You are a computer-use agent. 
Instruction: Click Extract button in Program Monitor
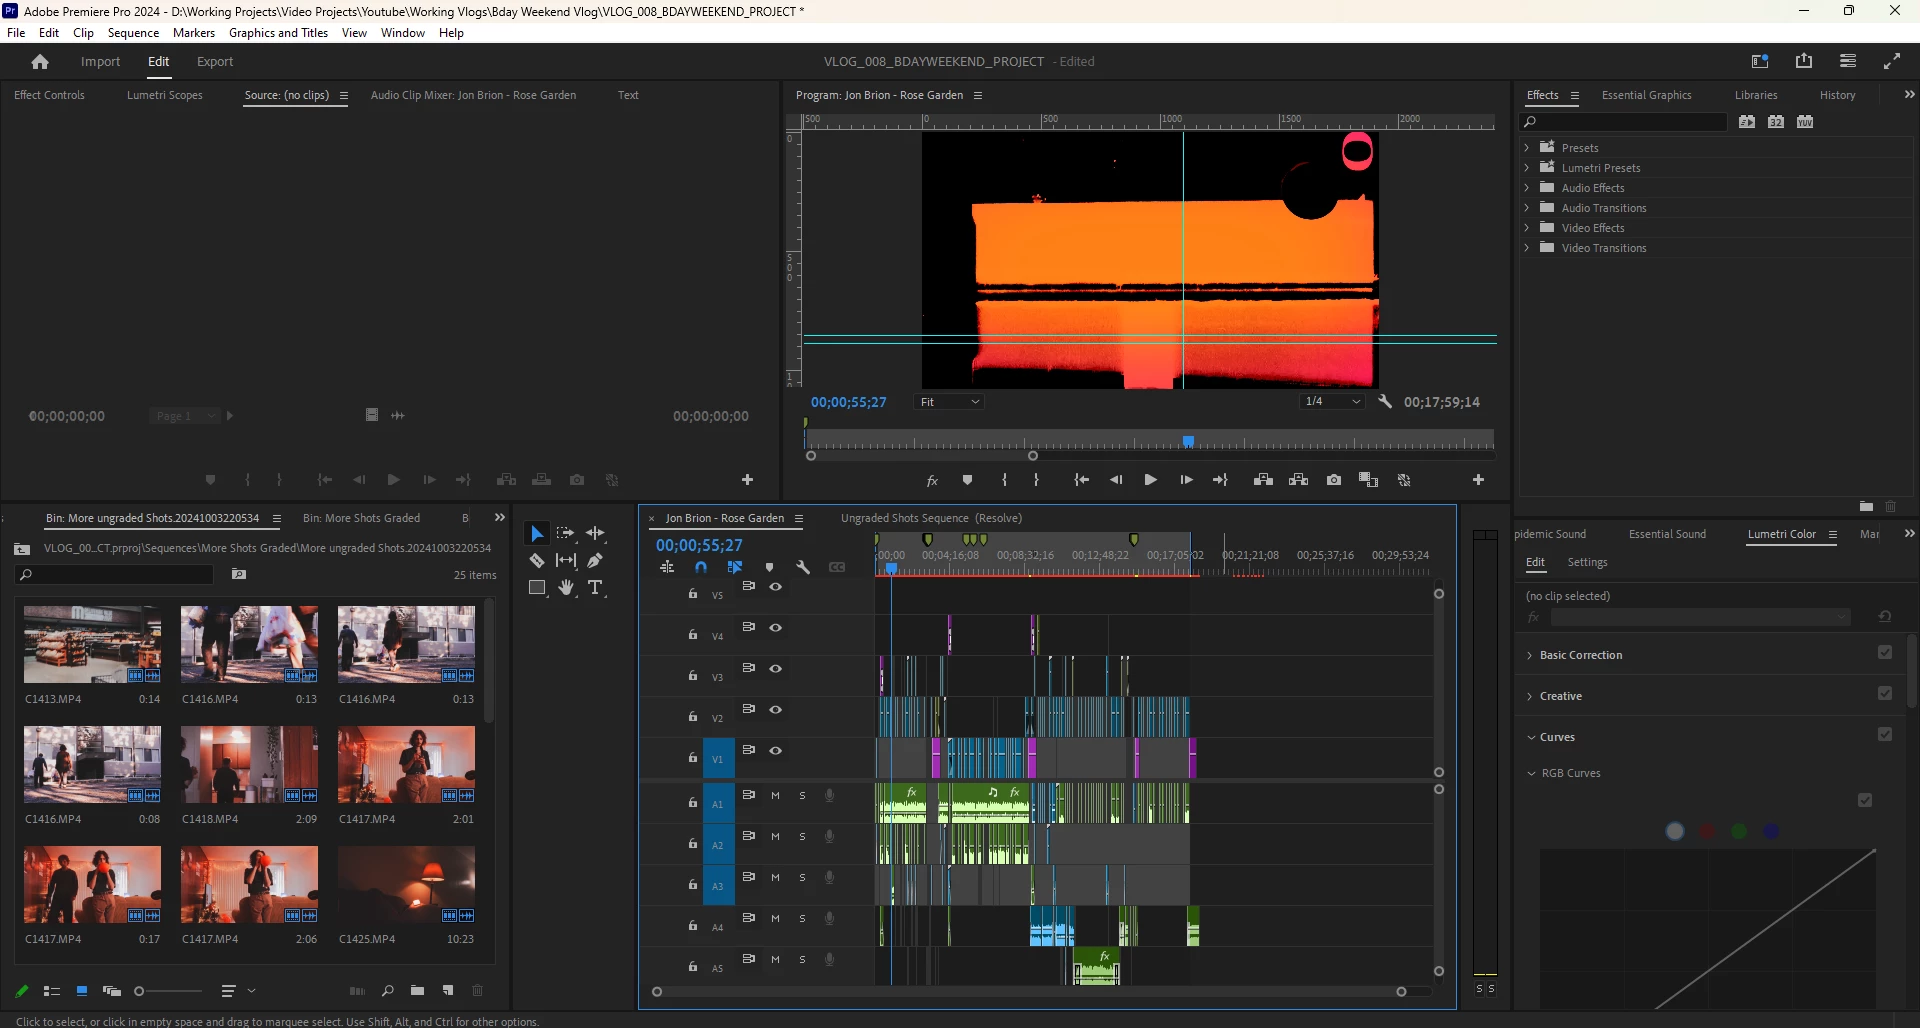pos(1298,481)
